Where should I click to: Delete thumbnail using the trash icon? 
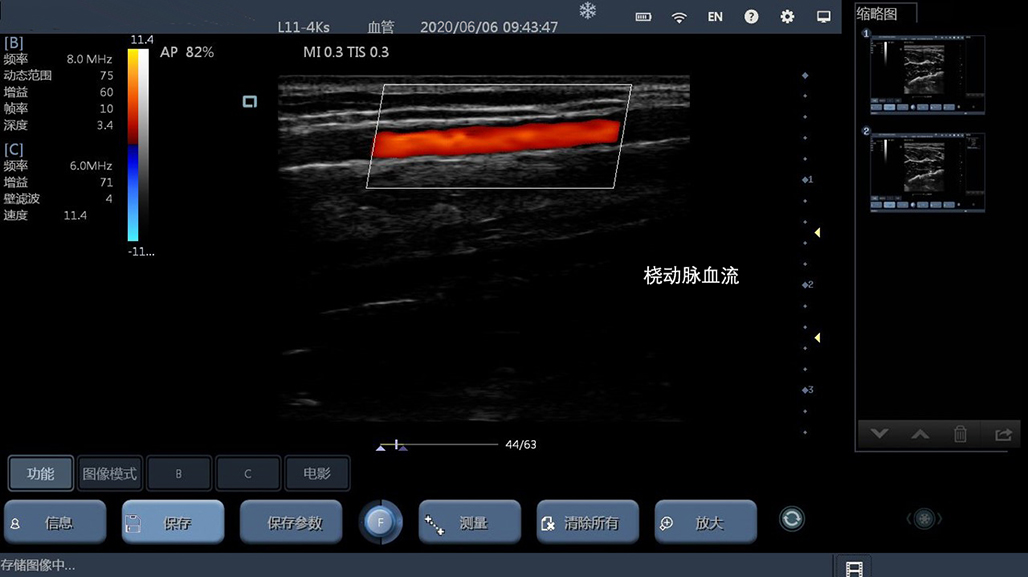tap(960, 434)
